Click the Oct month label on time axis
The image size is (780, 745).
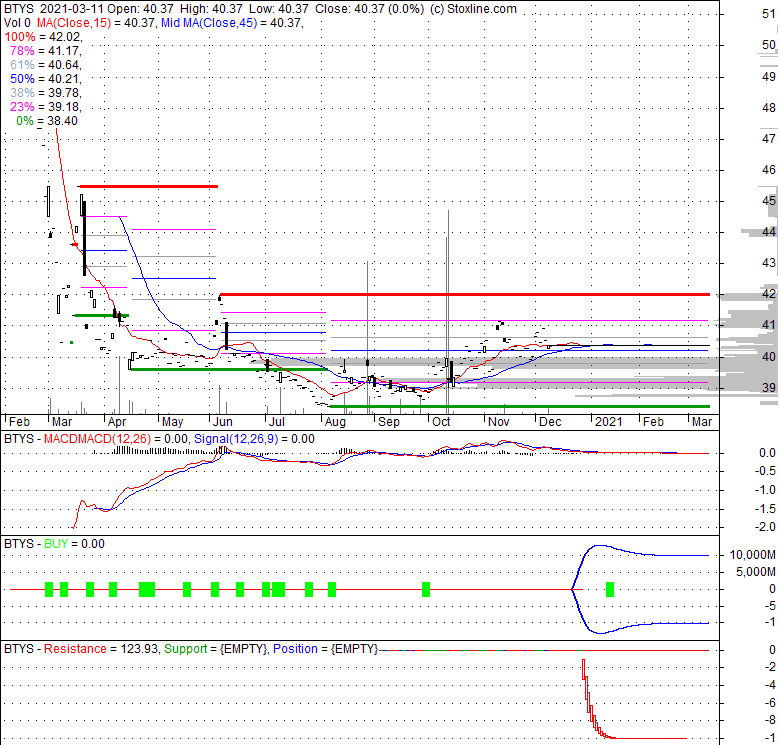[441, 422]
